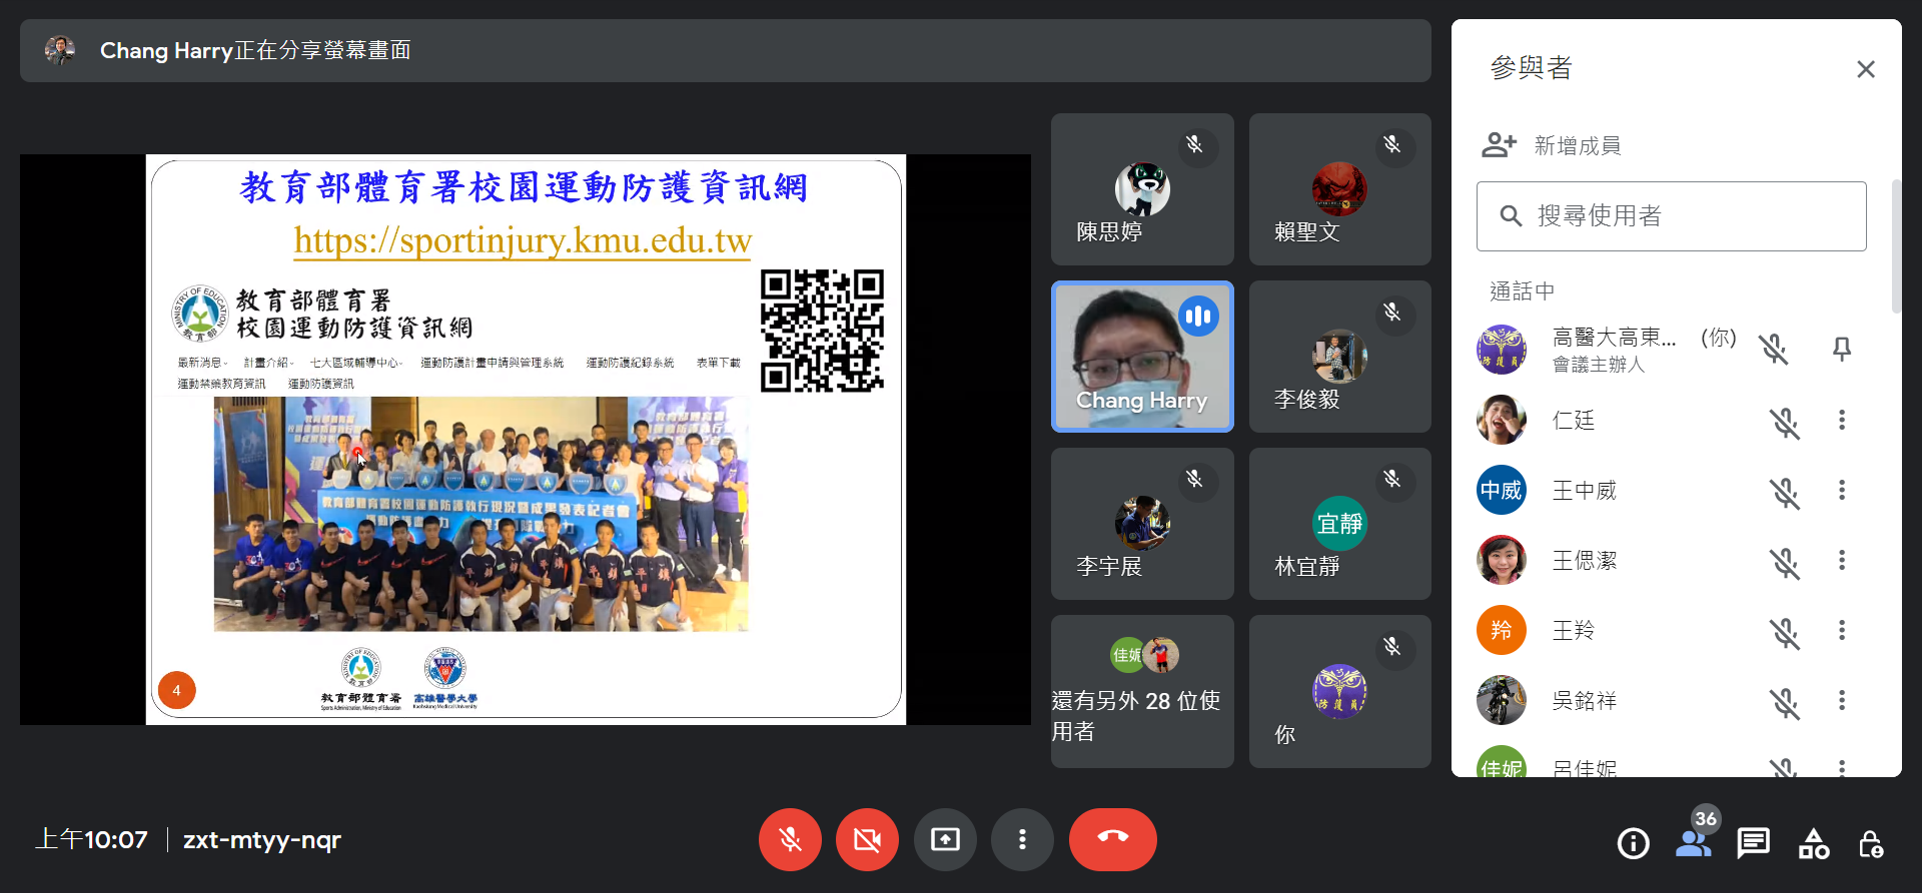1922x893 pixels.
Task: Select 李俊毅 participant tile
Action: tap(1340, 356)
